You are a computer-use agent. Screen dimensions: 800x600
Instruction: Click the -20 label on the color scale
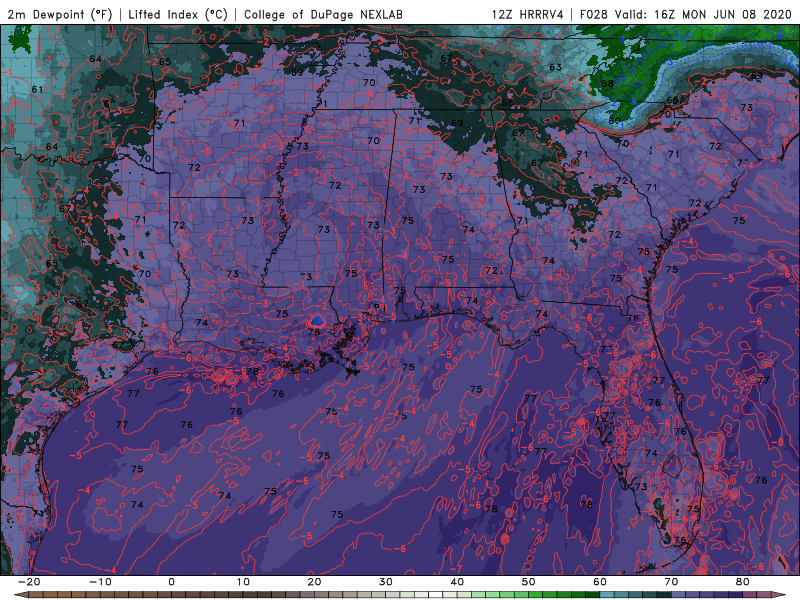(x=29, y=582)
